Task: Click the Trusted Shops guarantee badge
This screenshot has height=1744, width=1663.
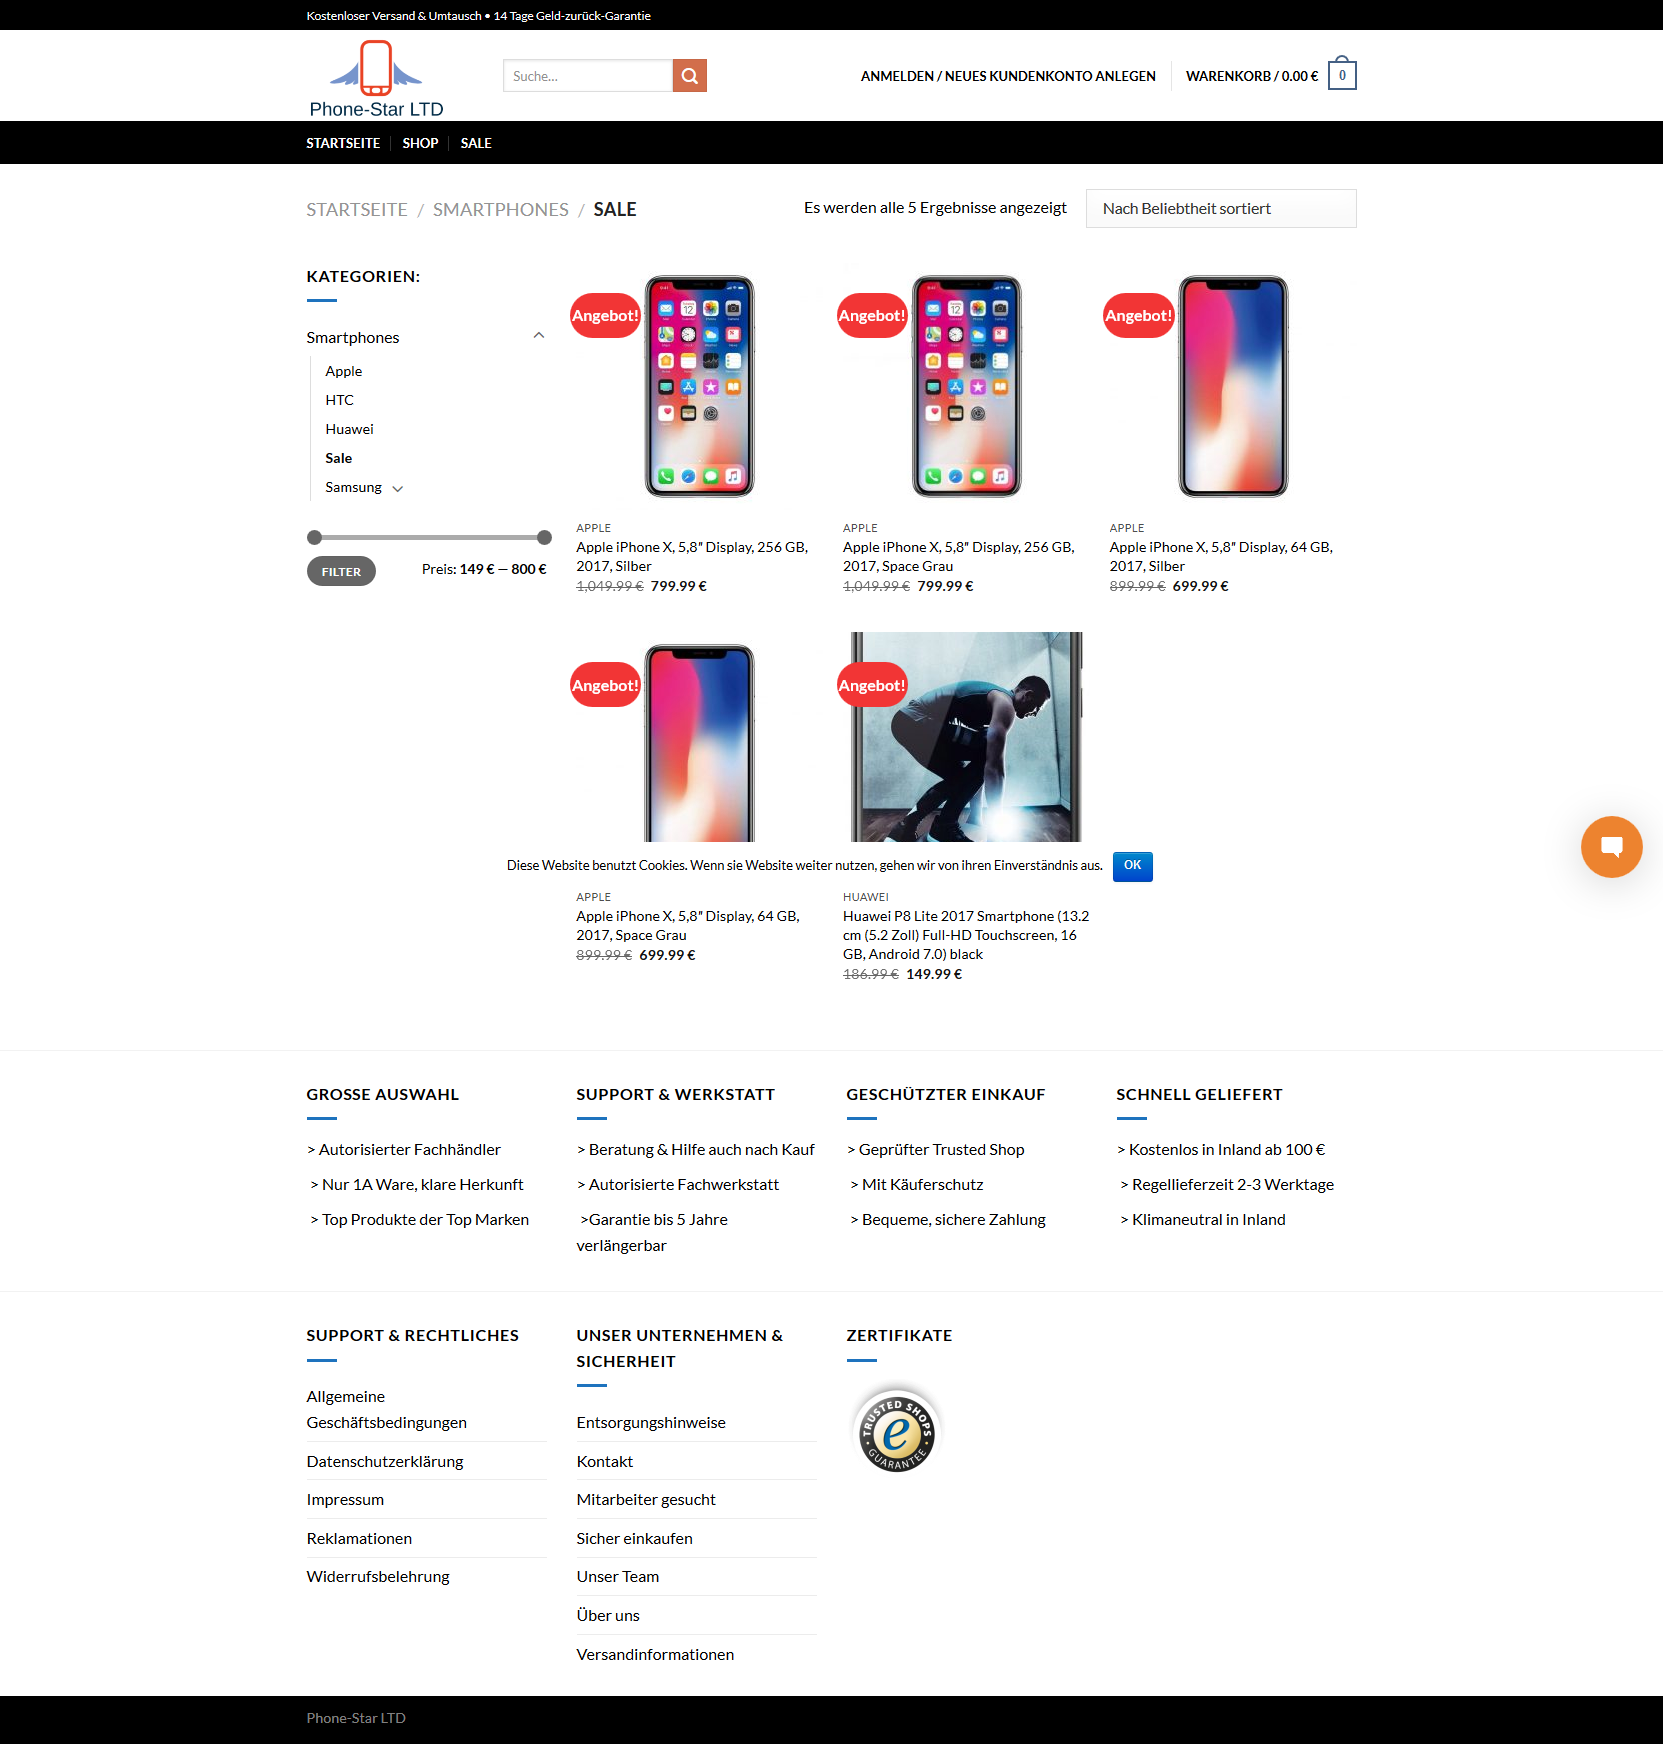Action: point(897,1432)
